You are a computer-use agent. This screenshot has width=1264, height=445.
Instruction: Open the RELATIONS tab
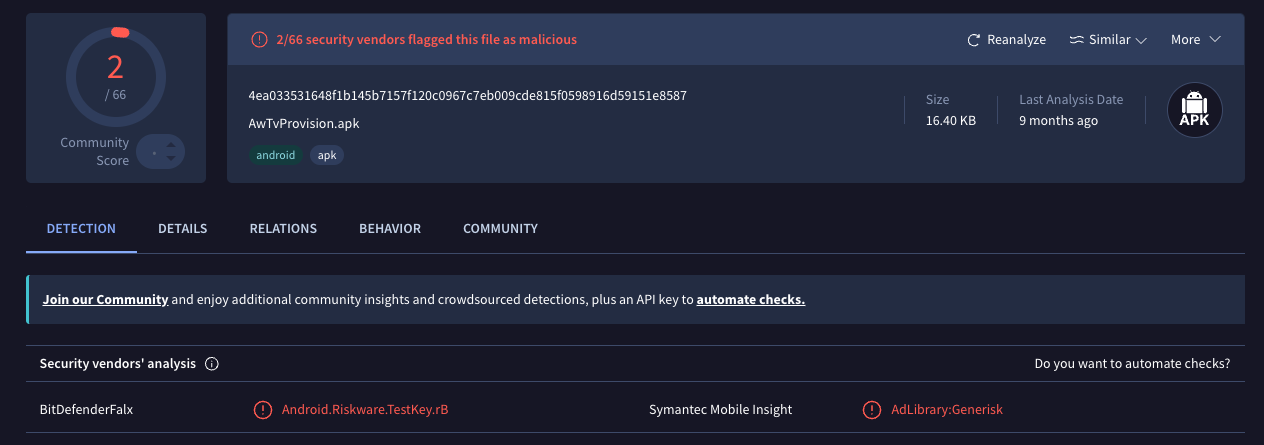(283, 229)
